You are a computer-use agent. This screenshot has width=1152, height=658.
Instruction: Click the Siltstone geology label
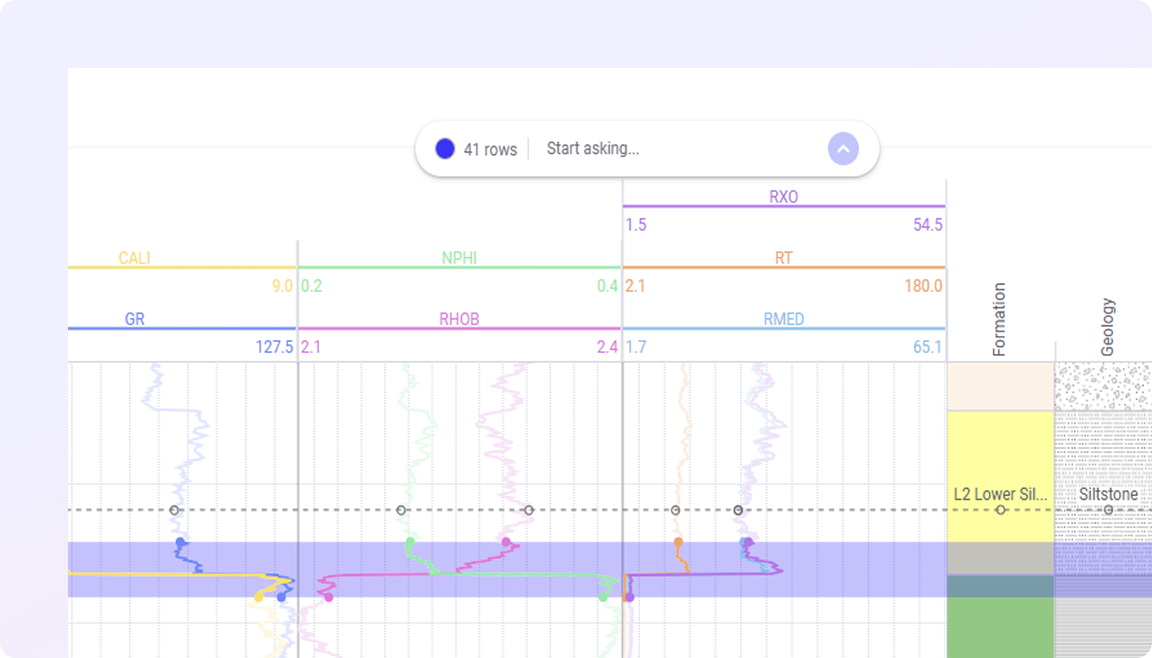(1108, 494)
